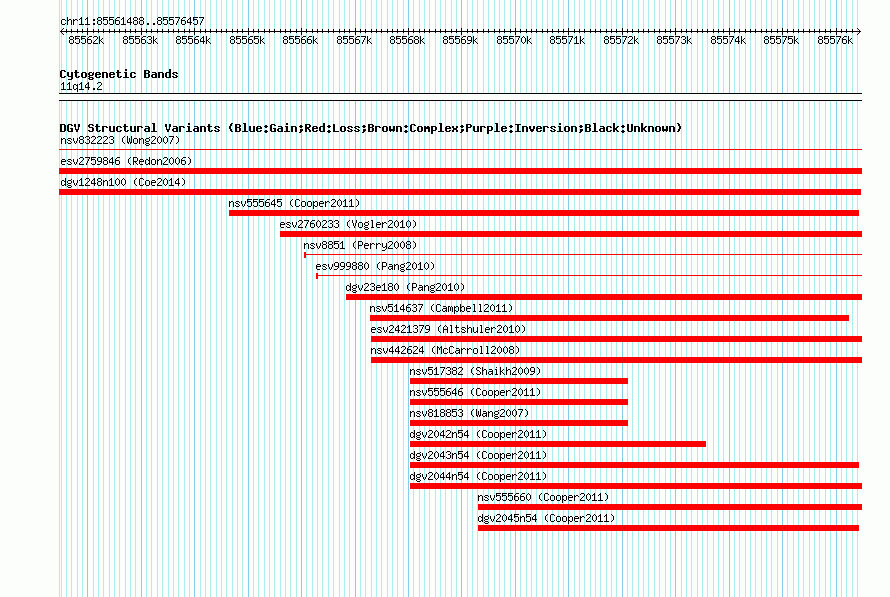The height and width of the screenshot is (597, 890).
Task: Click the red bar below dgv2045n54
Action: coord(669,528)
